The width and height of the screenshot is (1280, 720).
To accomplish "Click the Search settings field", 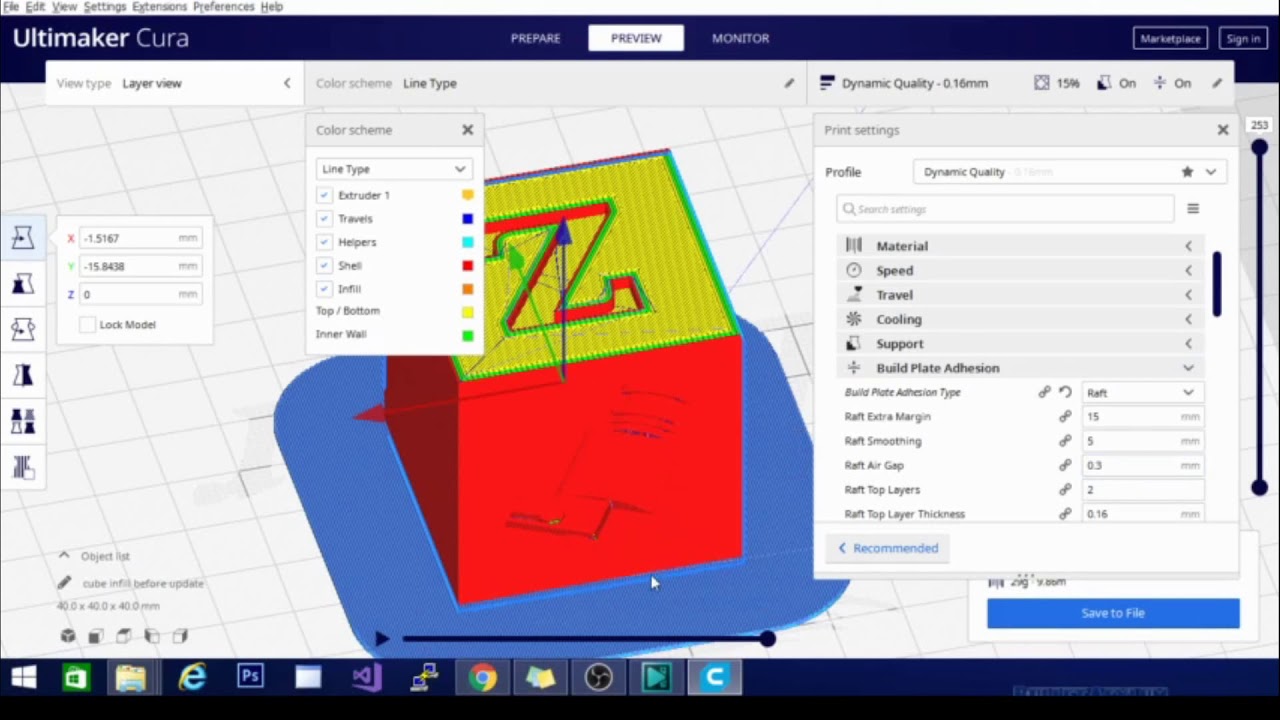I will (1006, 209).
